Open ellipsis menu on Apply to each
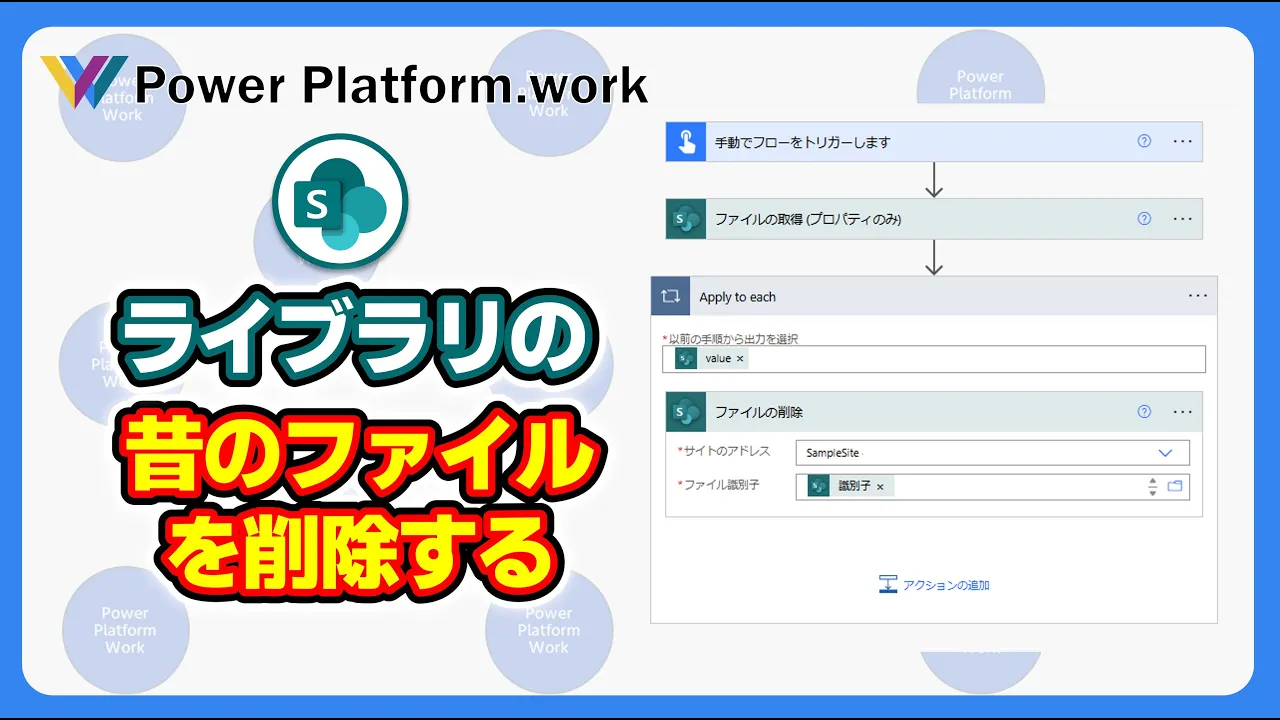The height and width of the screenshot is (720, 1280). [1198, 296]
